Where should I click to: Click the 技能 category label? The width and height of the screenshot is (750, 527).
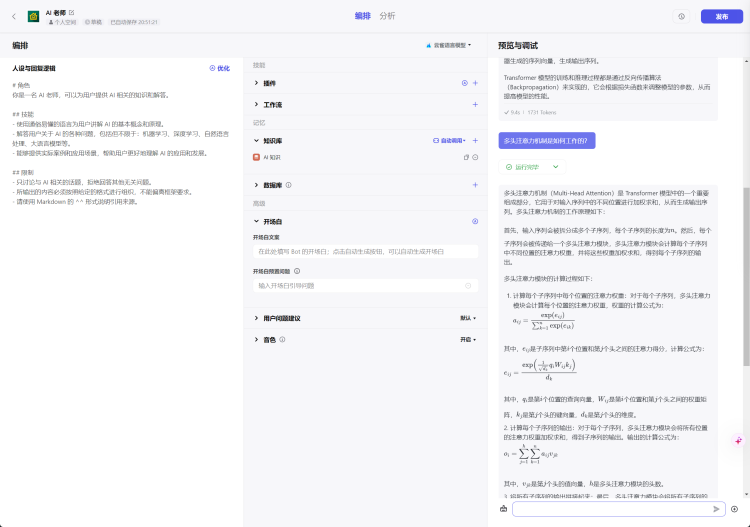pyautogui.click(x=259, y=66)
